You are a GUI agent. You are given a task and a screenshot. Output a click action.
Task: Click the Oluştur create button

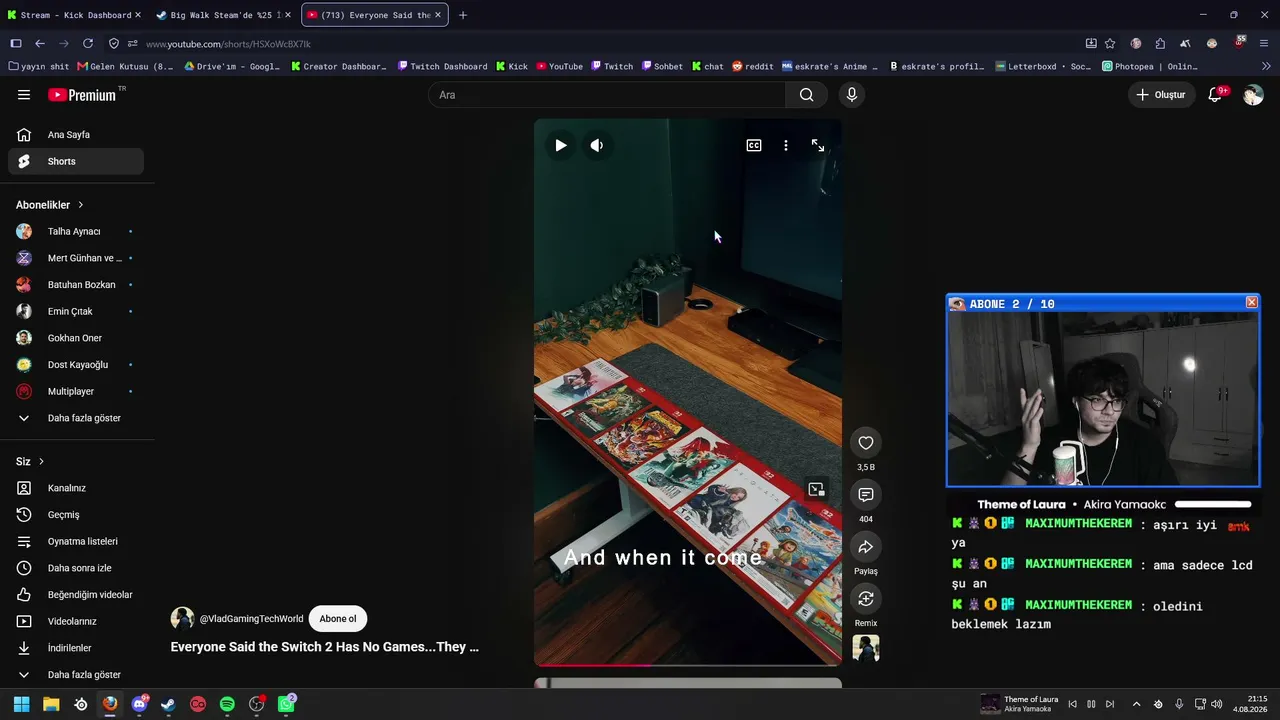1162,95
